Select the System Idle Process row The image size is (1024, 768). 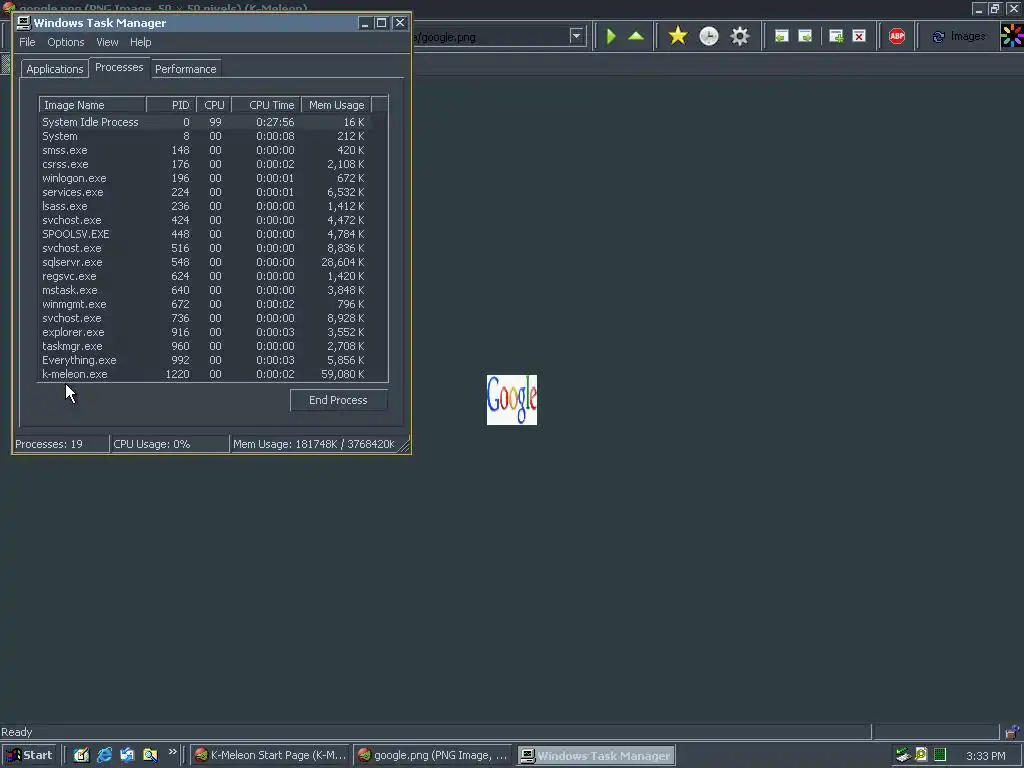click(x=204, y=122)
